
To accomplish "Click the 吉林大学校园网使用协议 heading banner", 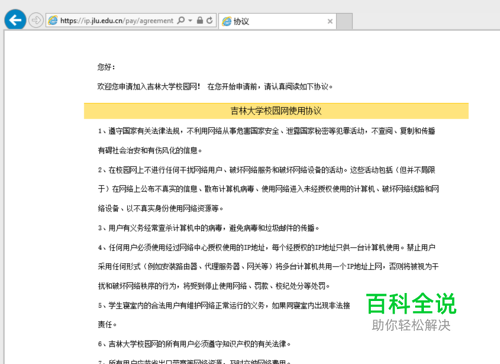I will (276, 111).
